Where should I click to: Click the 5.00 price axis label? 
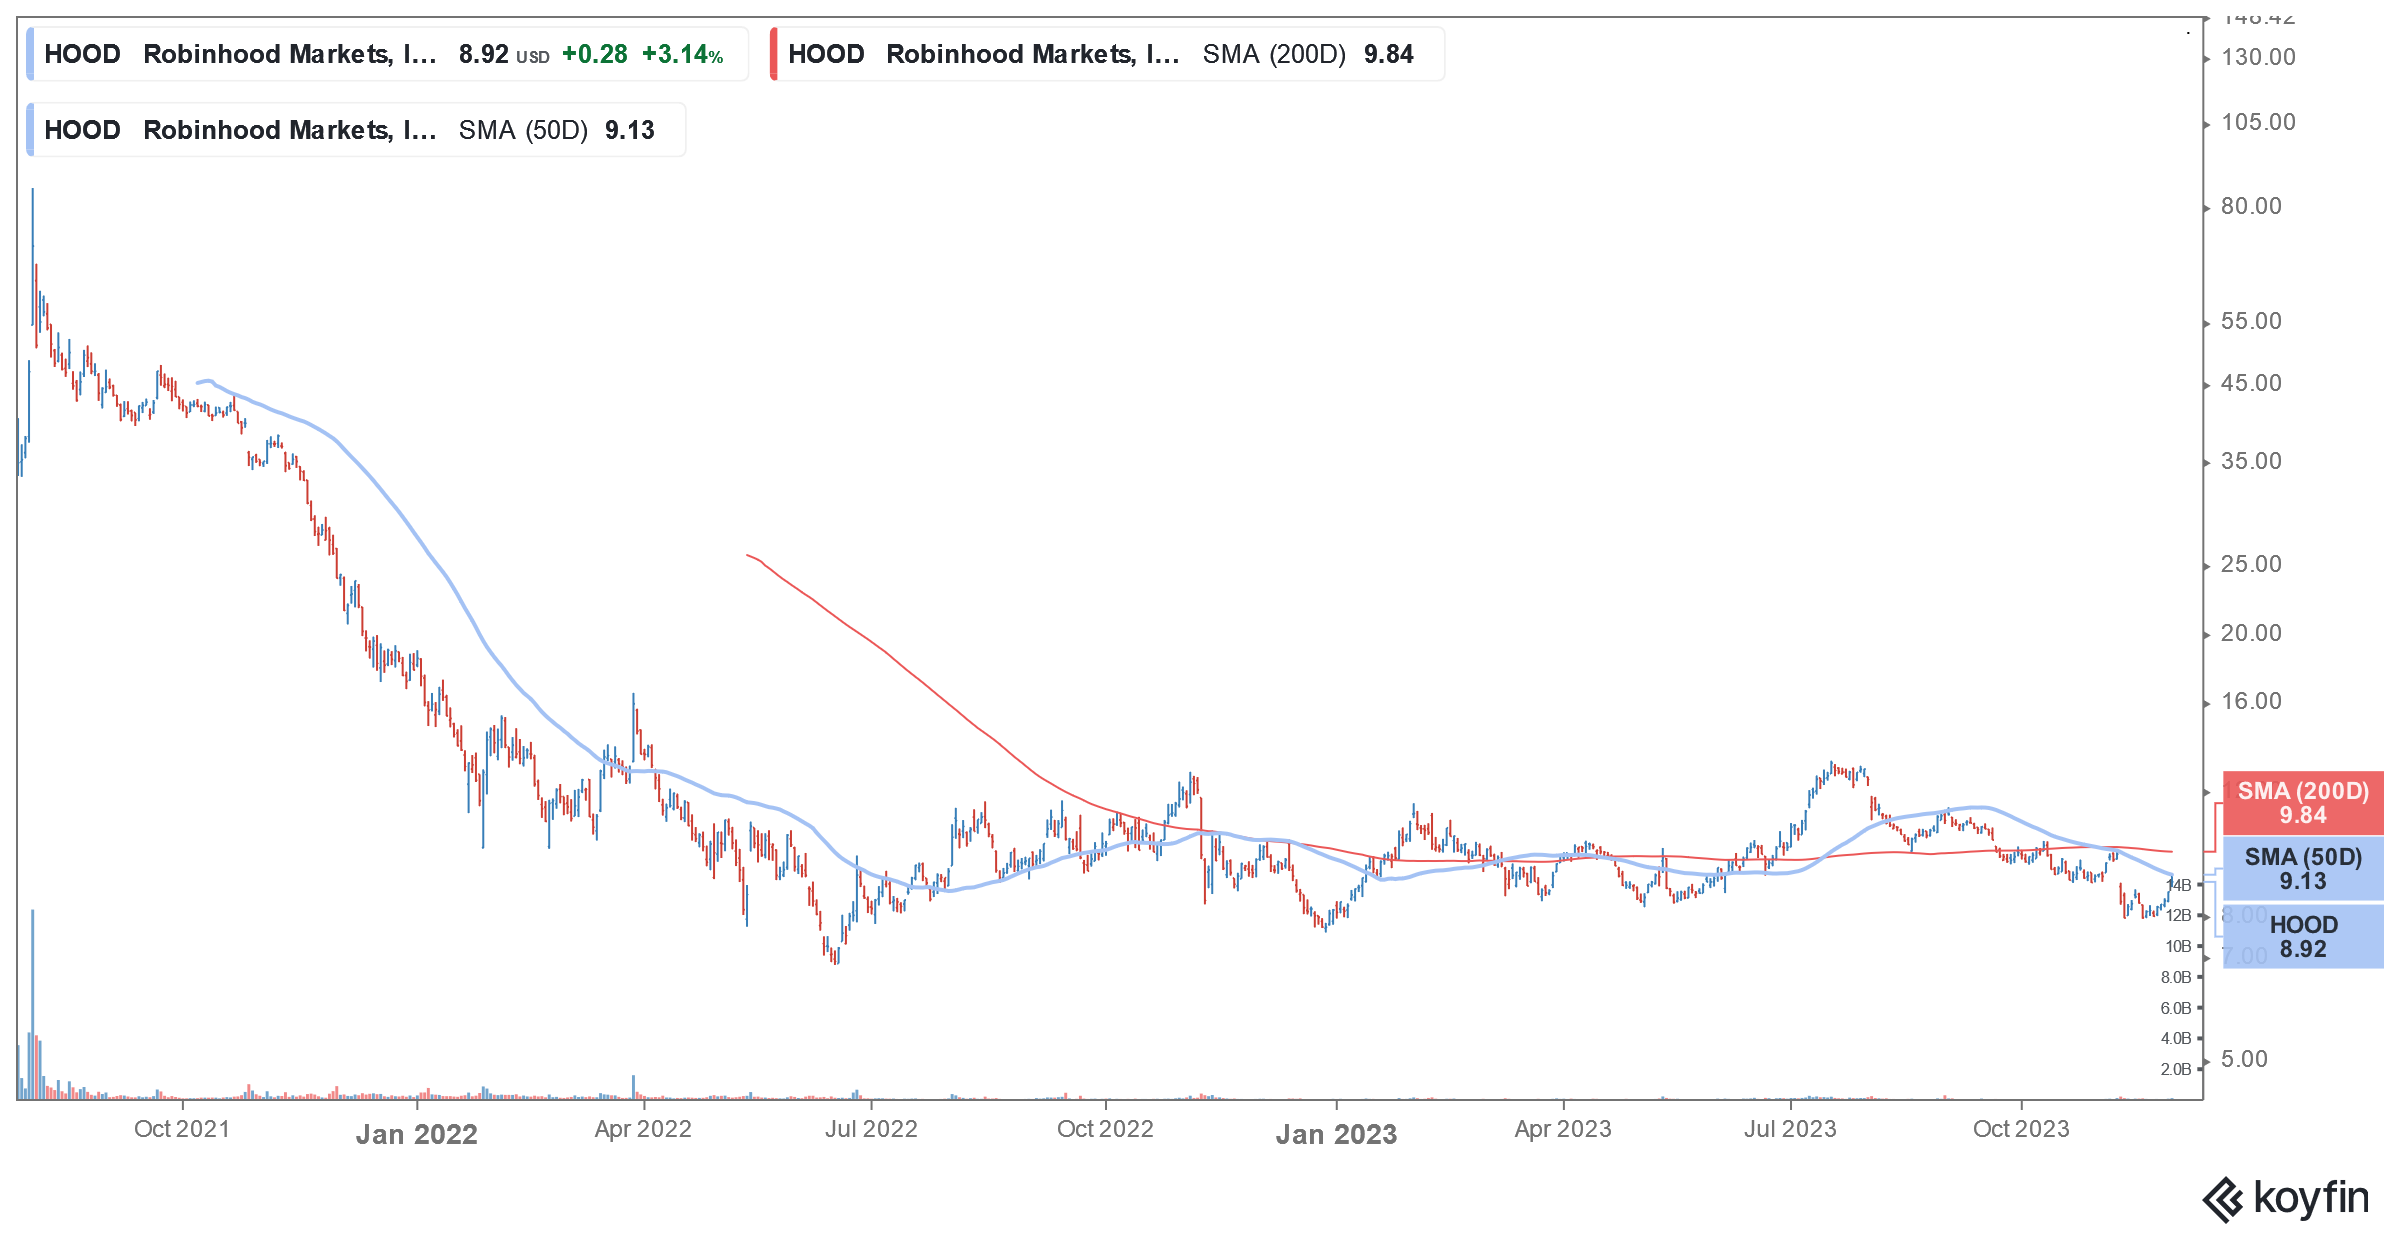pyautogui.click(x=2244, y=1059)
